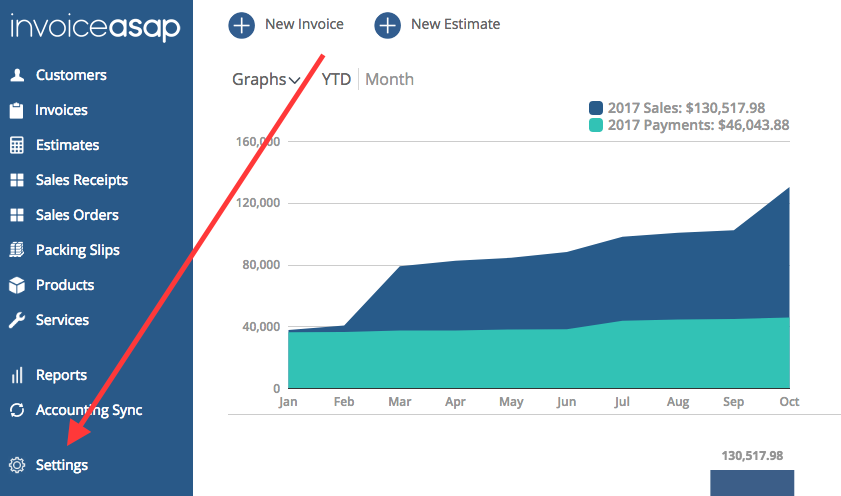
Task: Click the Settings gear icon
Action: (x=16, y=465)
